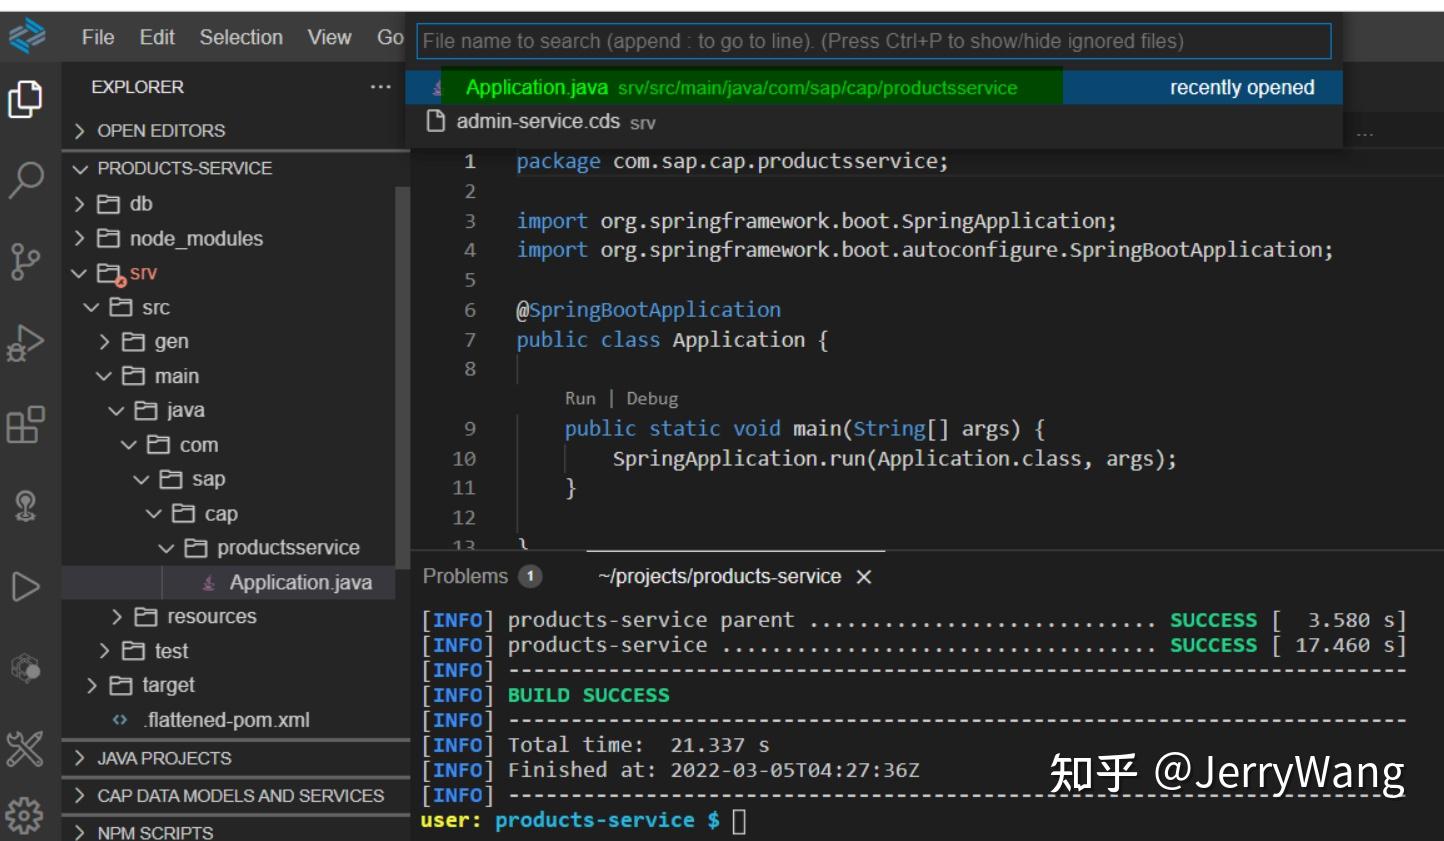Open Explorer more actions ellipsis

[x=380, y=87]
